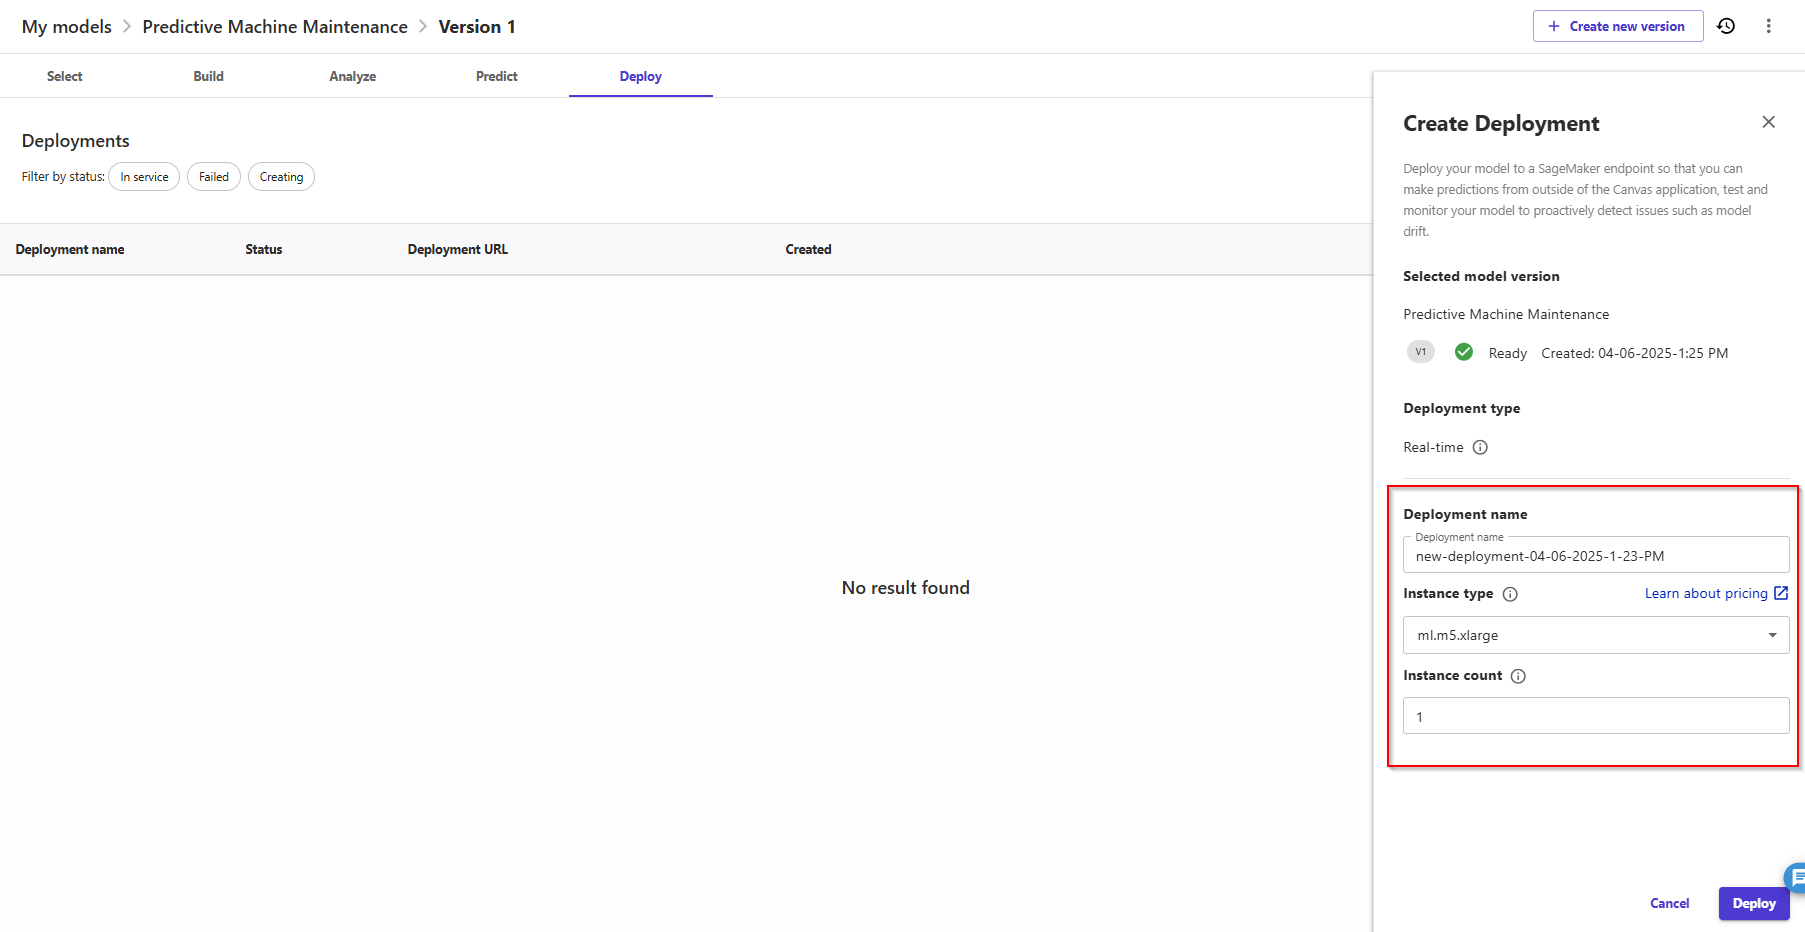The width and height of the screenshot is (1805, 932).
Task: Open the chat help bubble icon
Action: coord(1796,877)
